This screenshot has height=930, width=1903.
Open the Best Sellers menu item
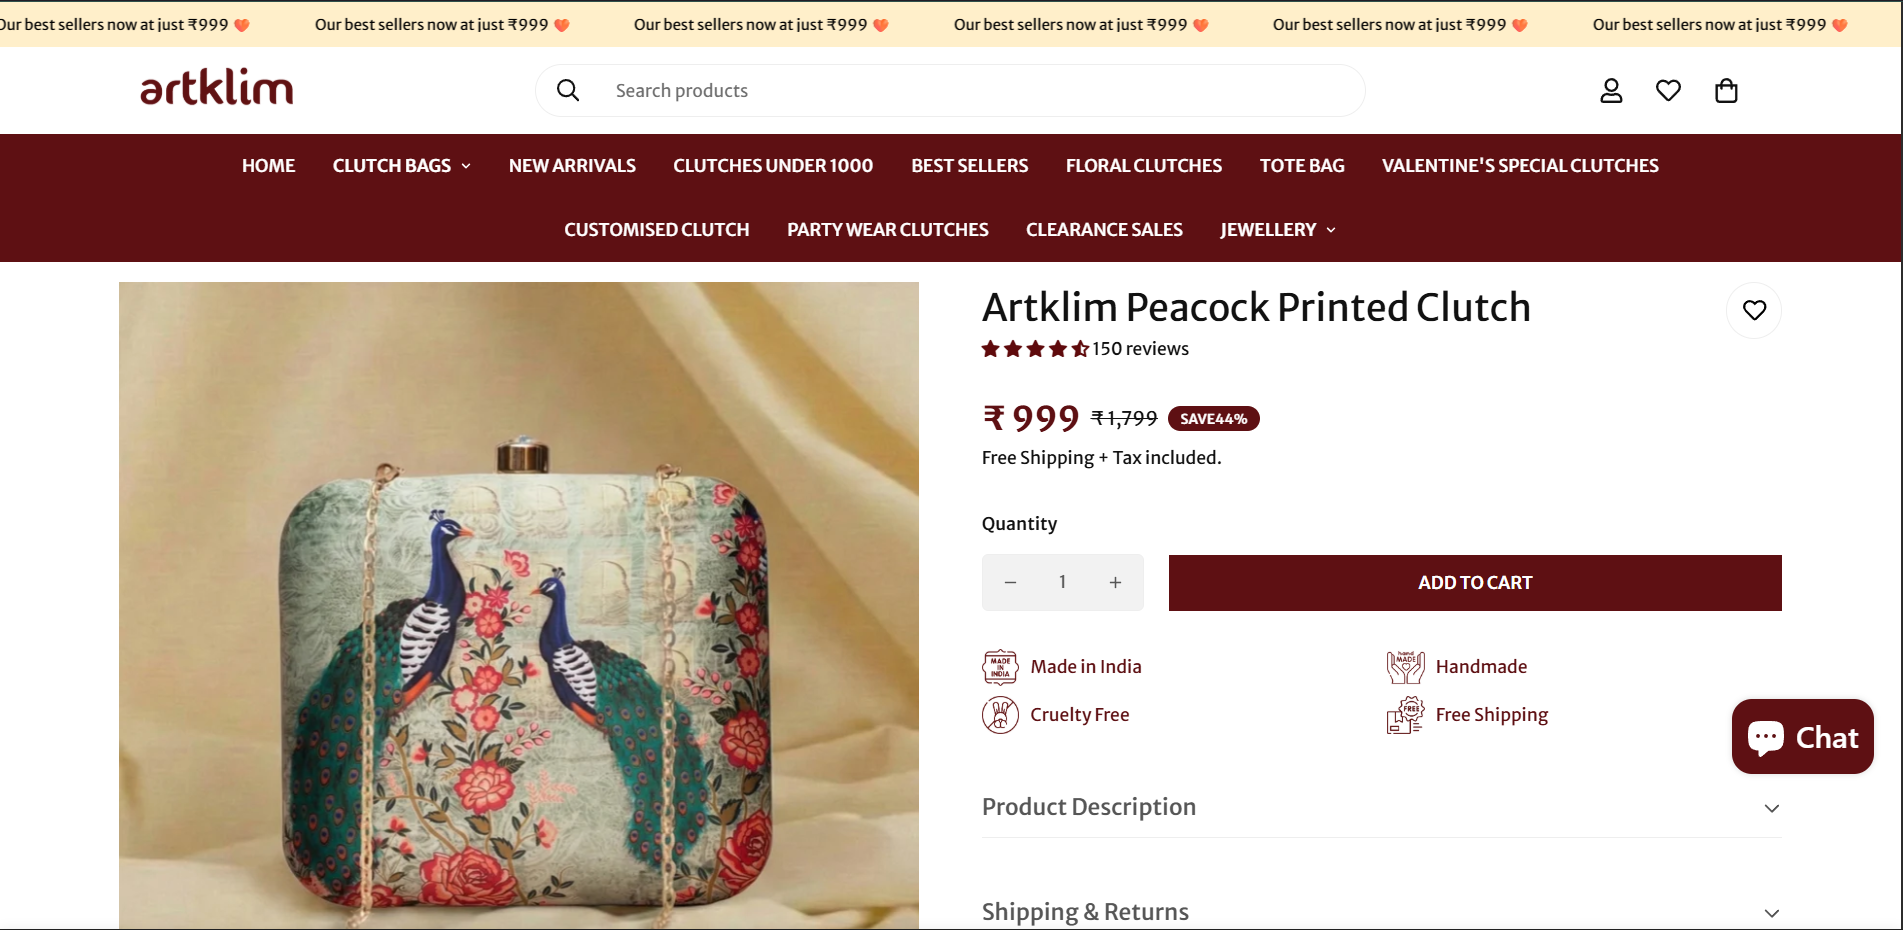[x=969, y=165]
